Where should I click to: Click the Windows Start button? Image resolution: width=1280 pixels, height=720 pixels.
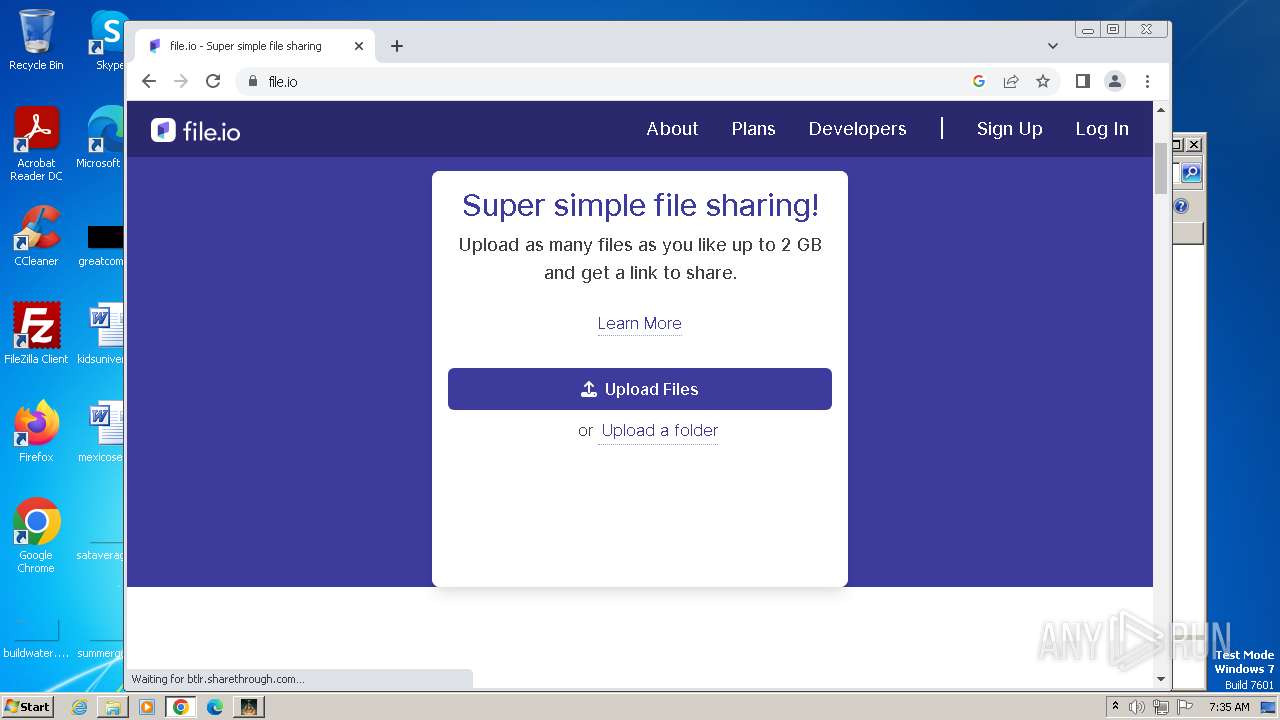pyautogui.click(x=27, y=706)
